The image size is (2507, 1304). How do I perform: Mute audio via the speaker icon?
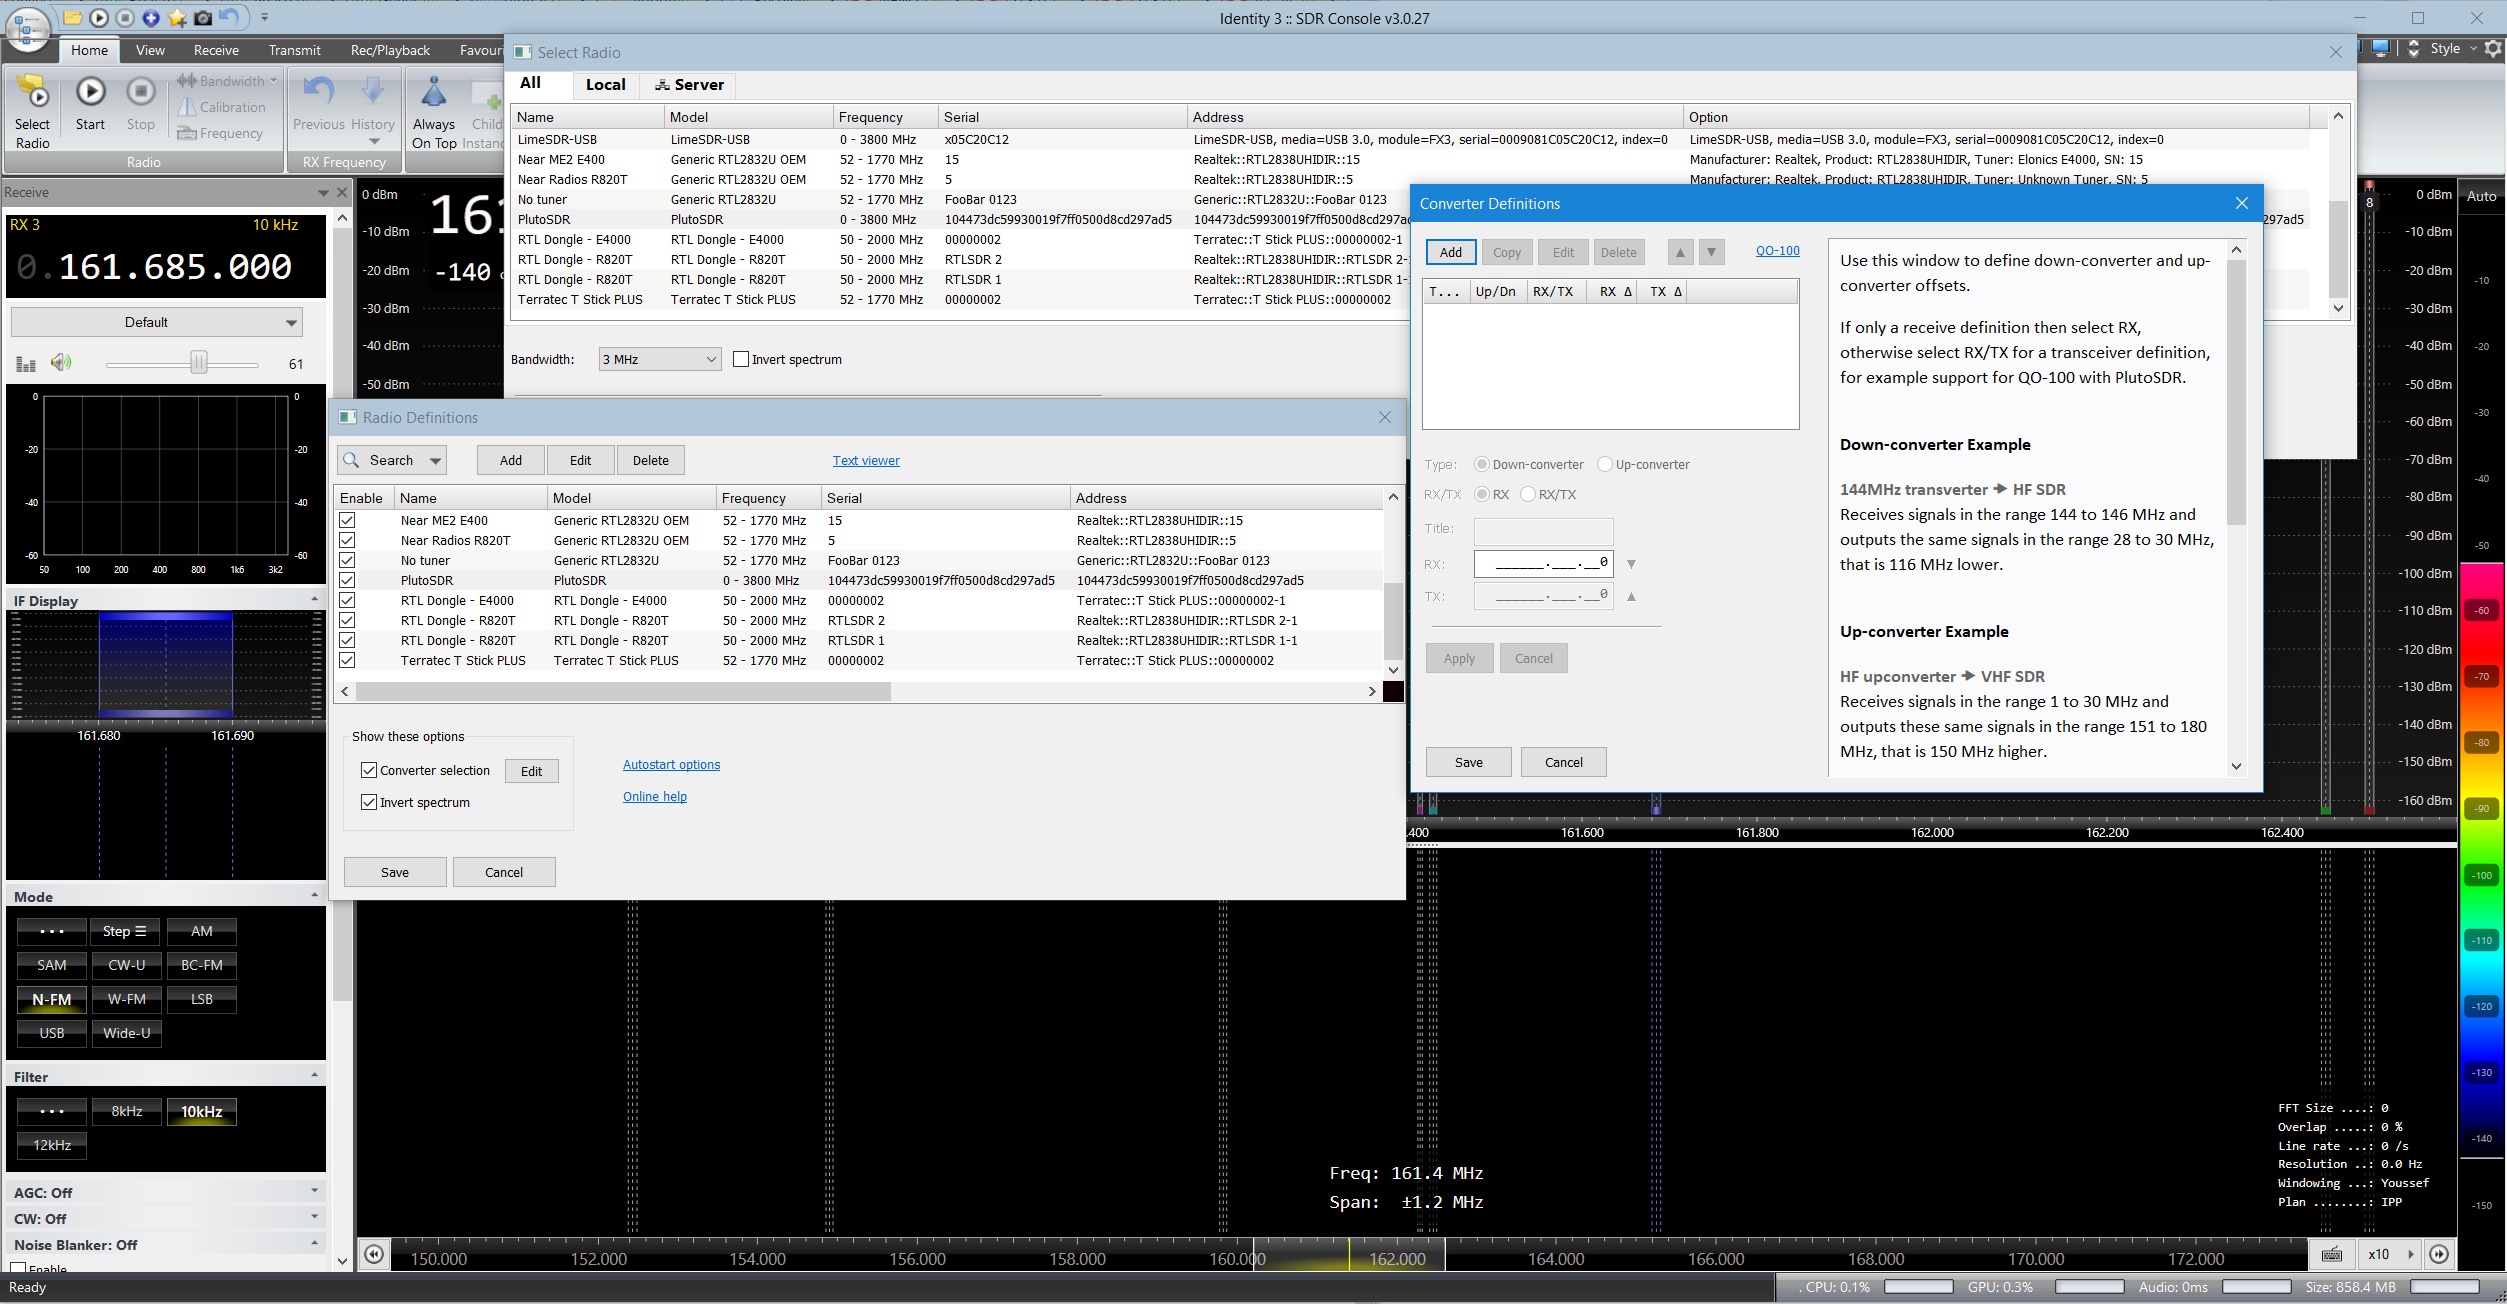61,363
